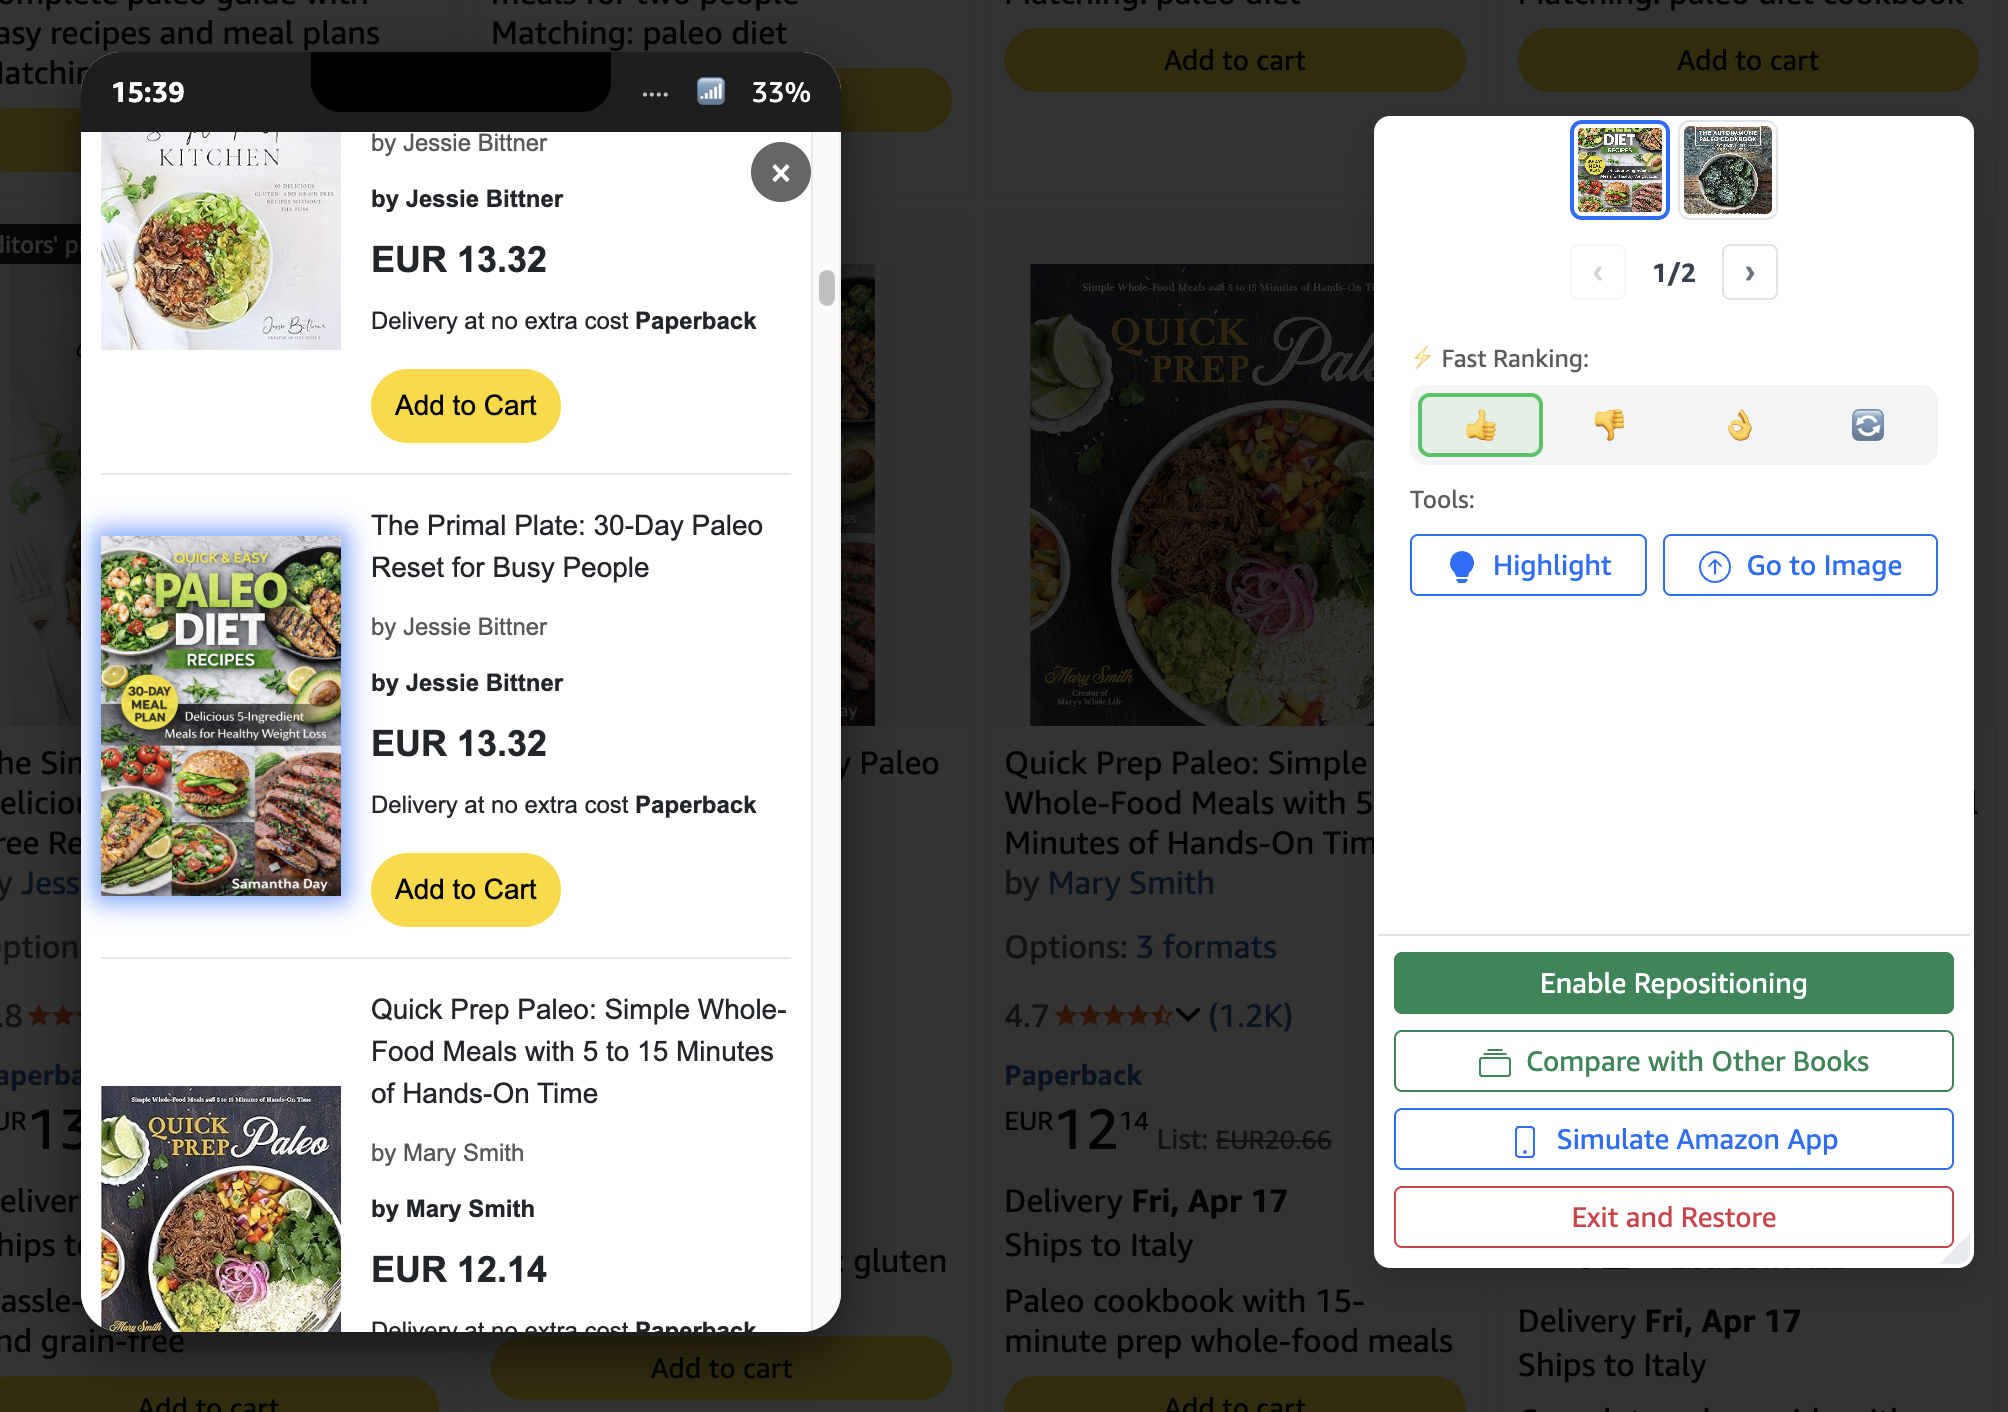Close the phone simulator with X
Viewport: 2008px width, 1412px height.
(780, 173)
